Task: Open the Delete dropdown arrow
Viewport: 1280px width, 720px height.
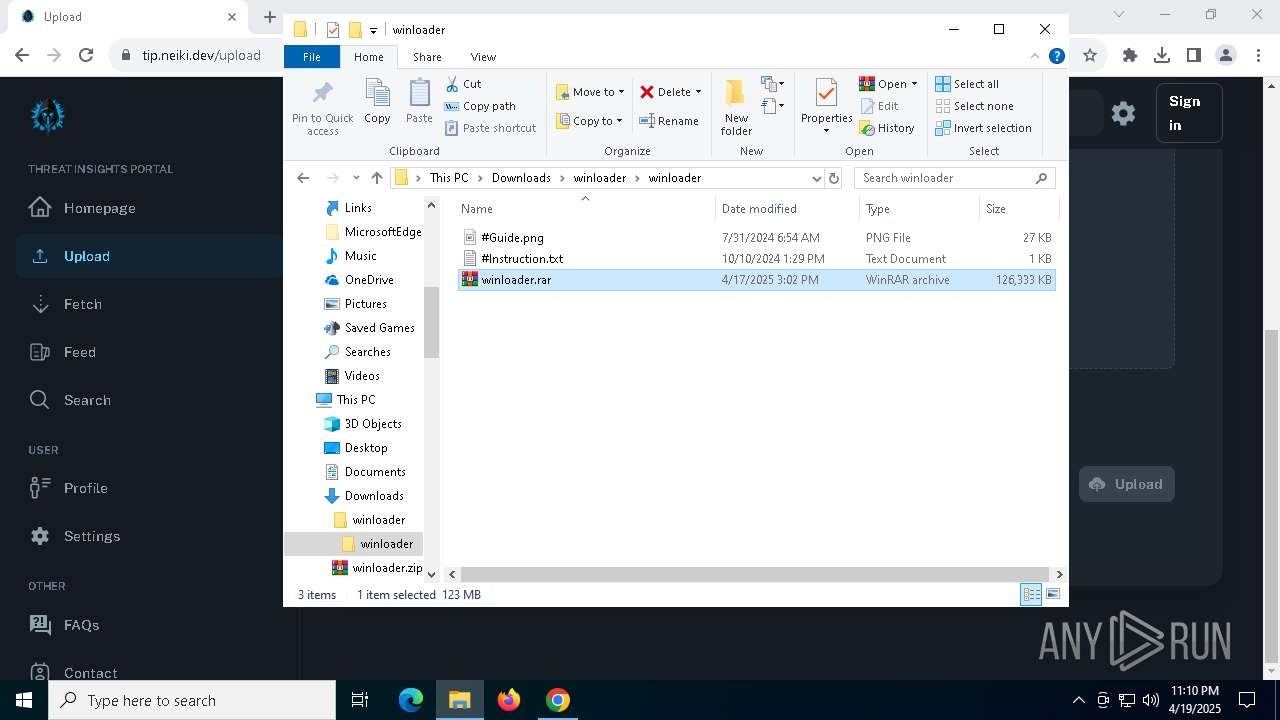Action: 698,92
